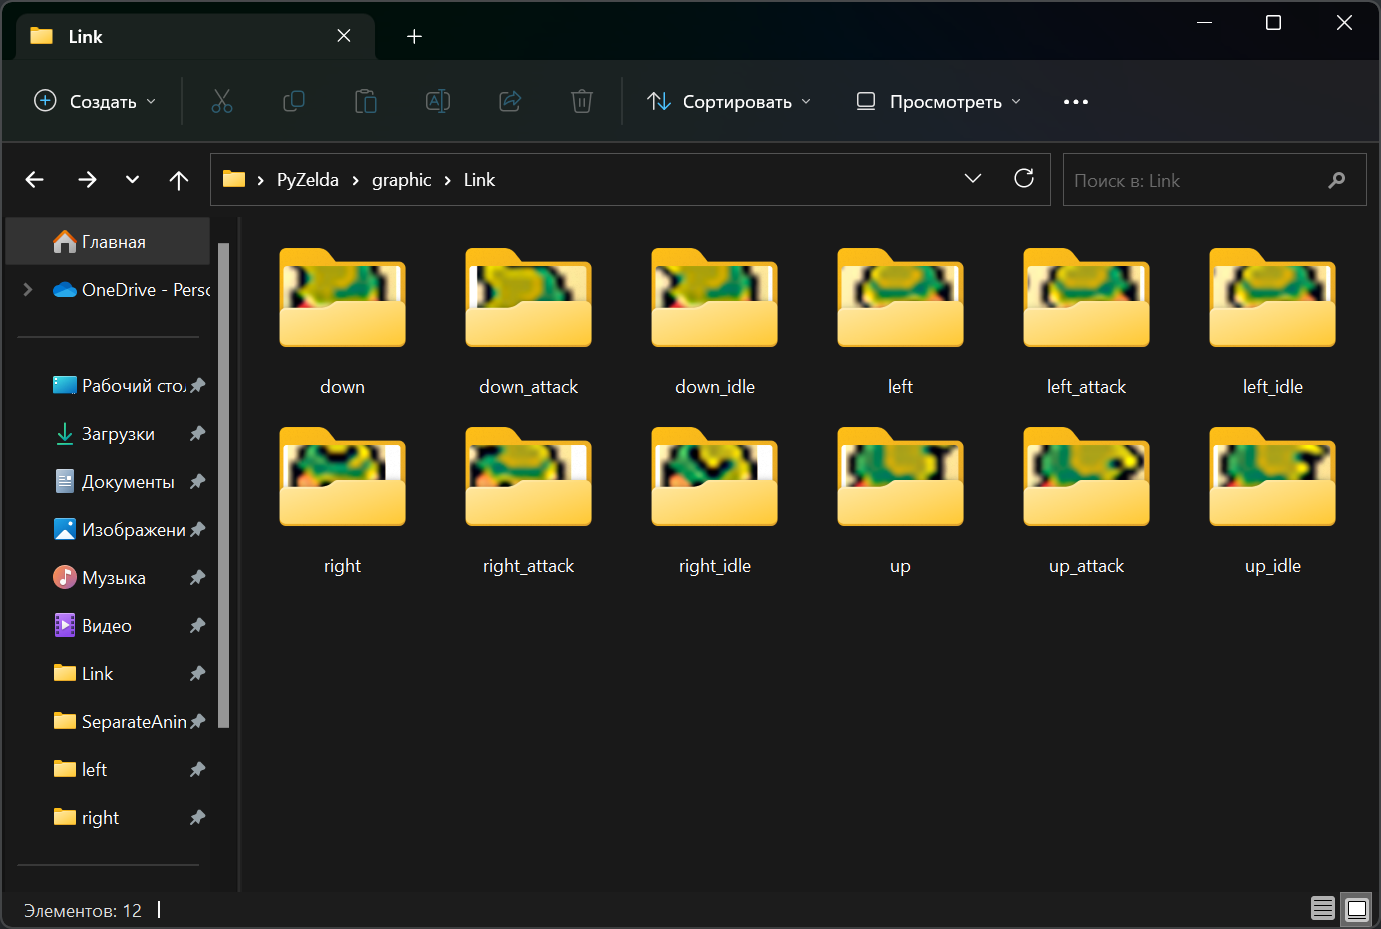
Task: Select the left folder in main pane
Action: (900, 322)
